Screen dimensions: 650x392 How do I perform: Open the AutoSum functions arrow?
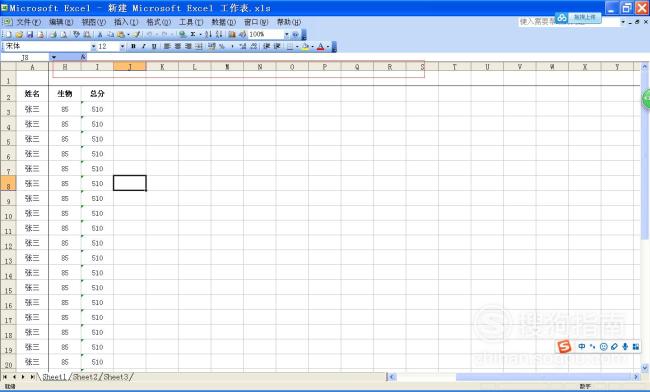(200, 34)
